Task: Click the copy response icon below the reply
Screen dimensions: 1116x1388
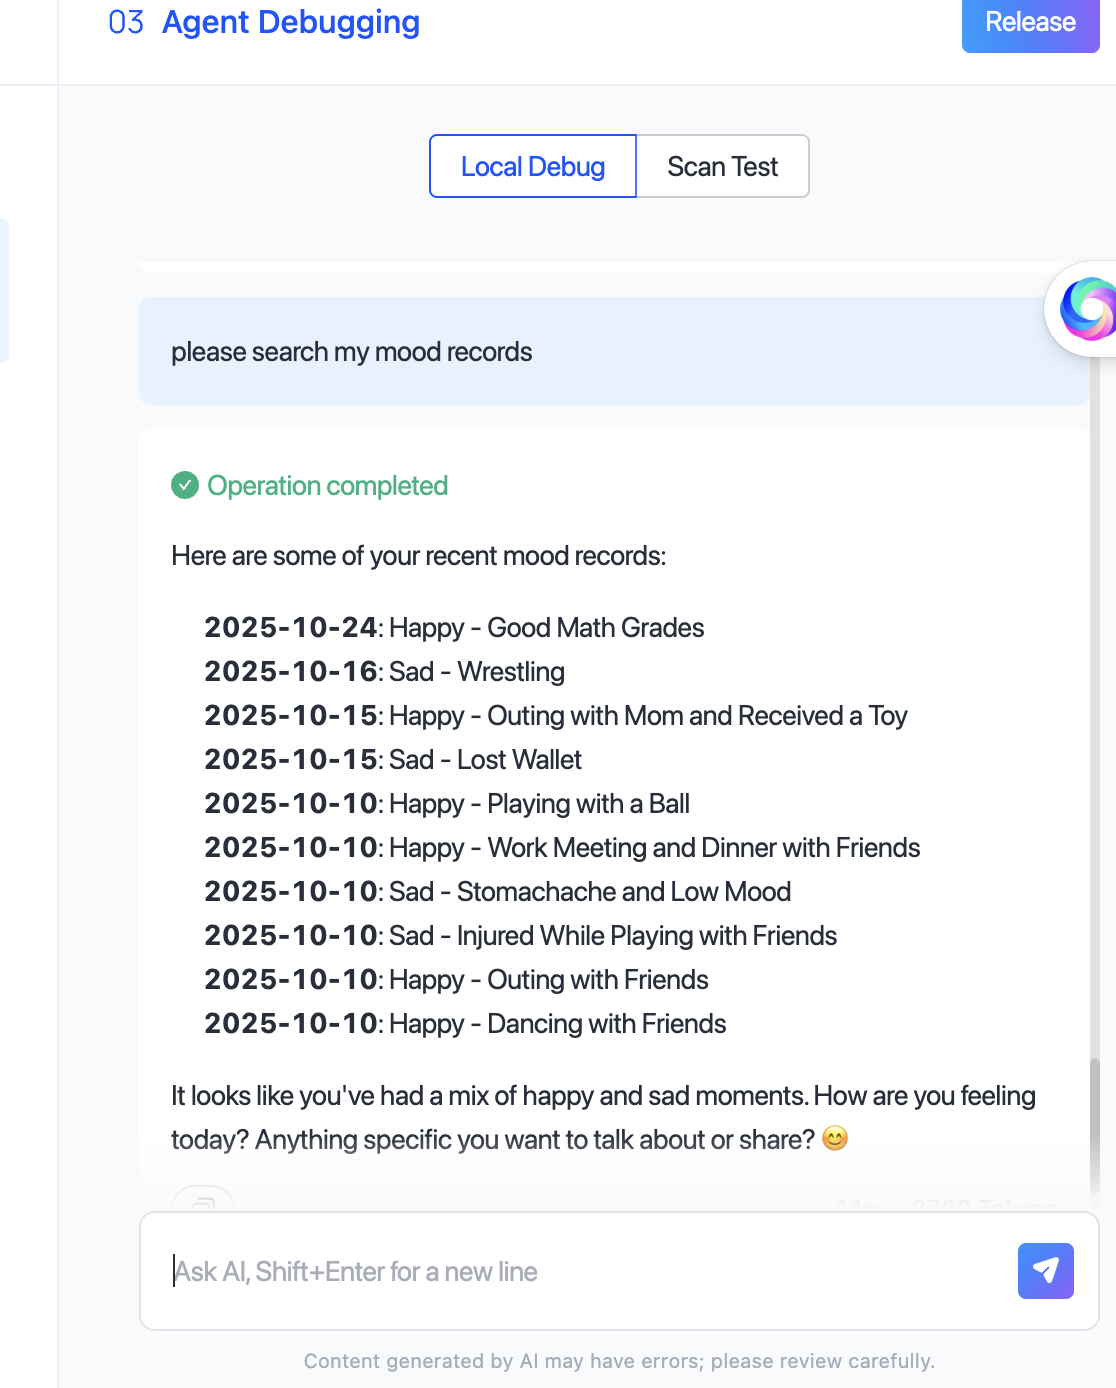Action: pos(203,1201)
